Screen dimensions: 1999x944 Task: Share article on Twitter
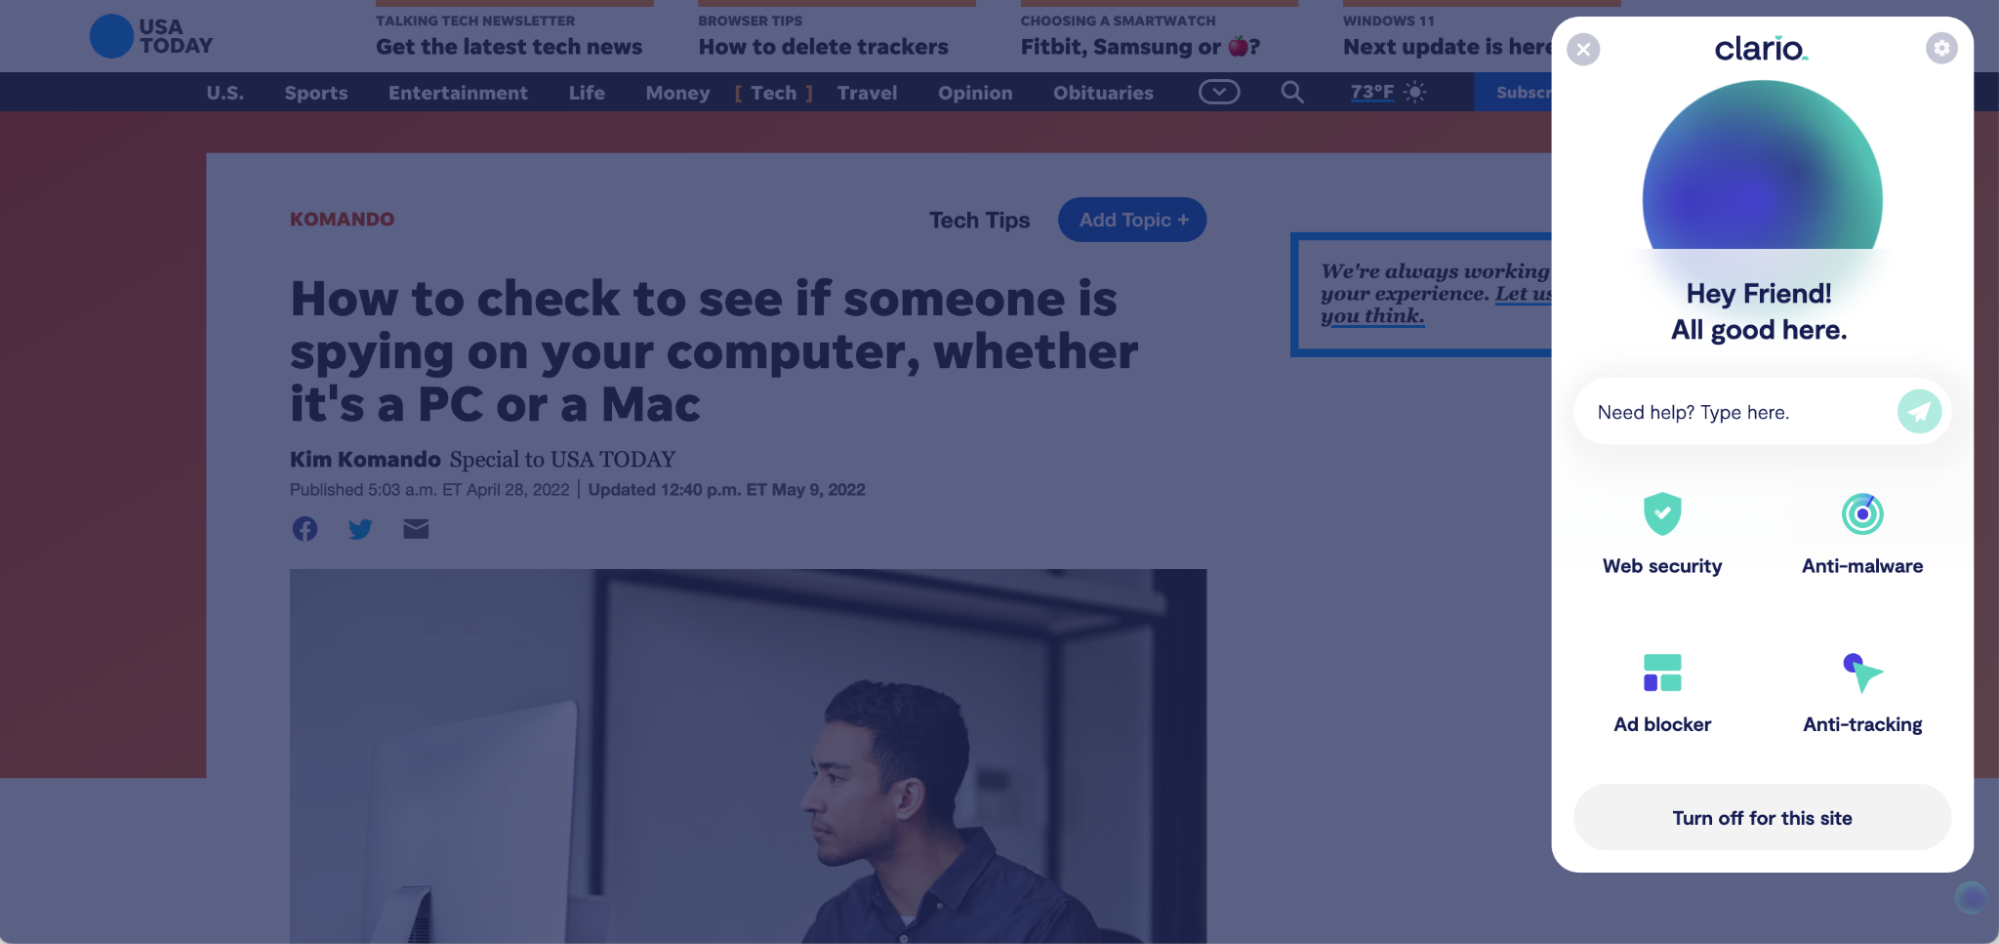[360, 529]
